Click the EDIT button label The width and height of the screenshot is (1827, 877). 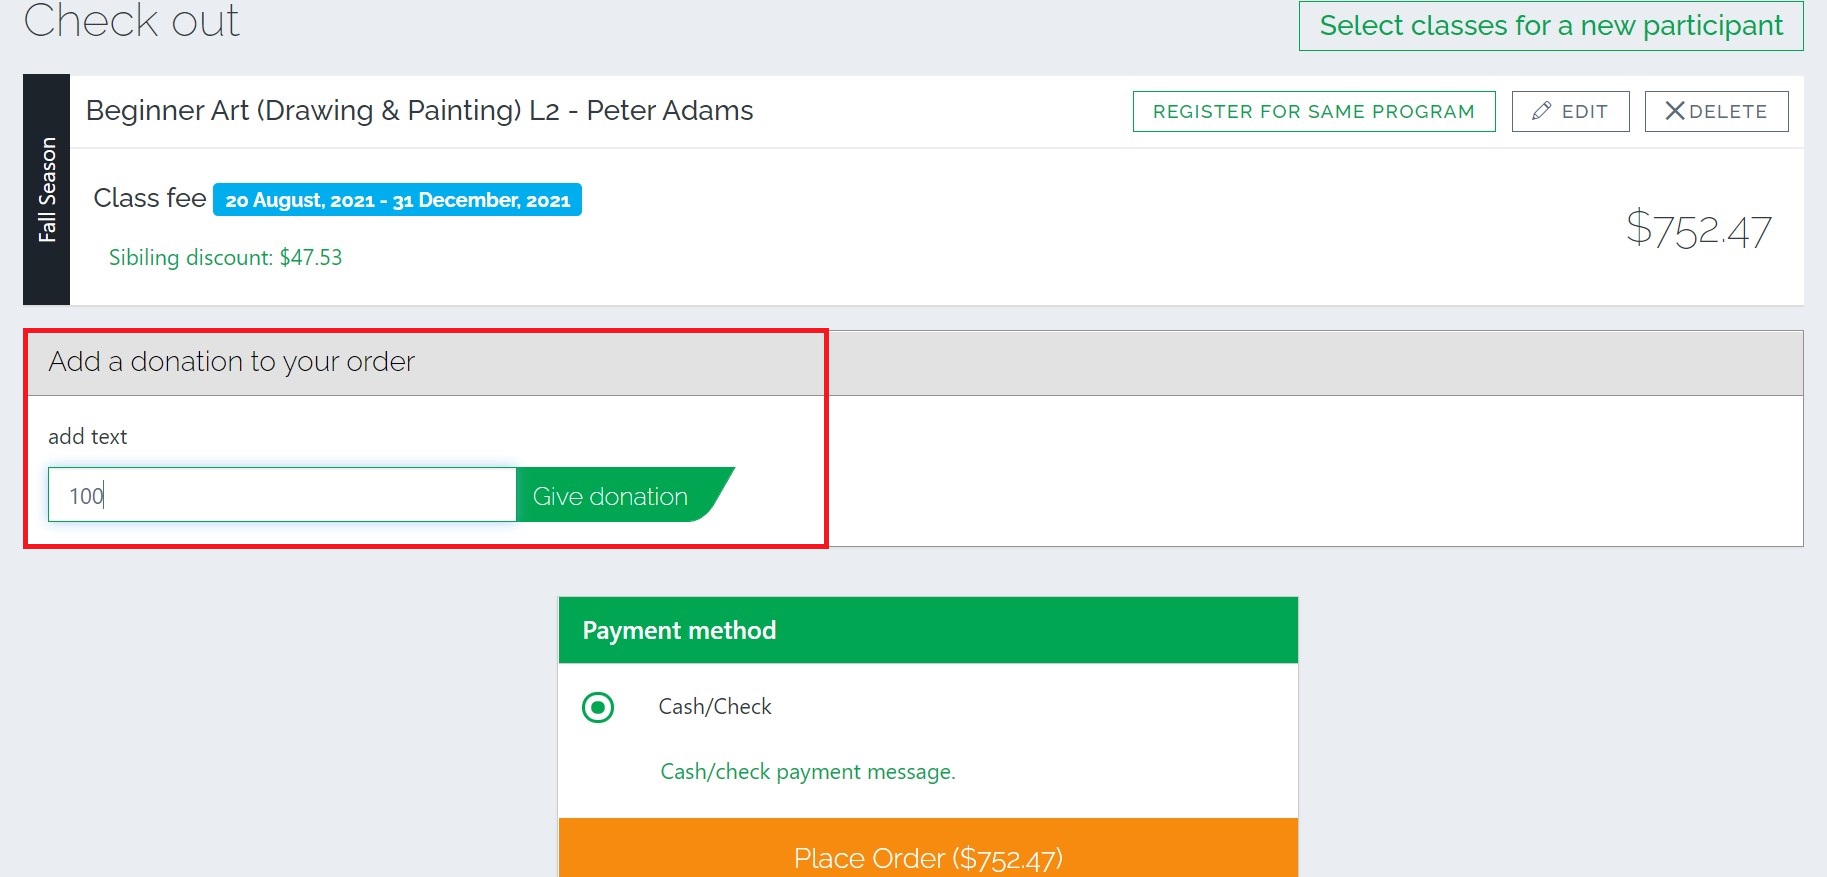pyautogui.click(x=1585, y=112)
